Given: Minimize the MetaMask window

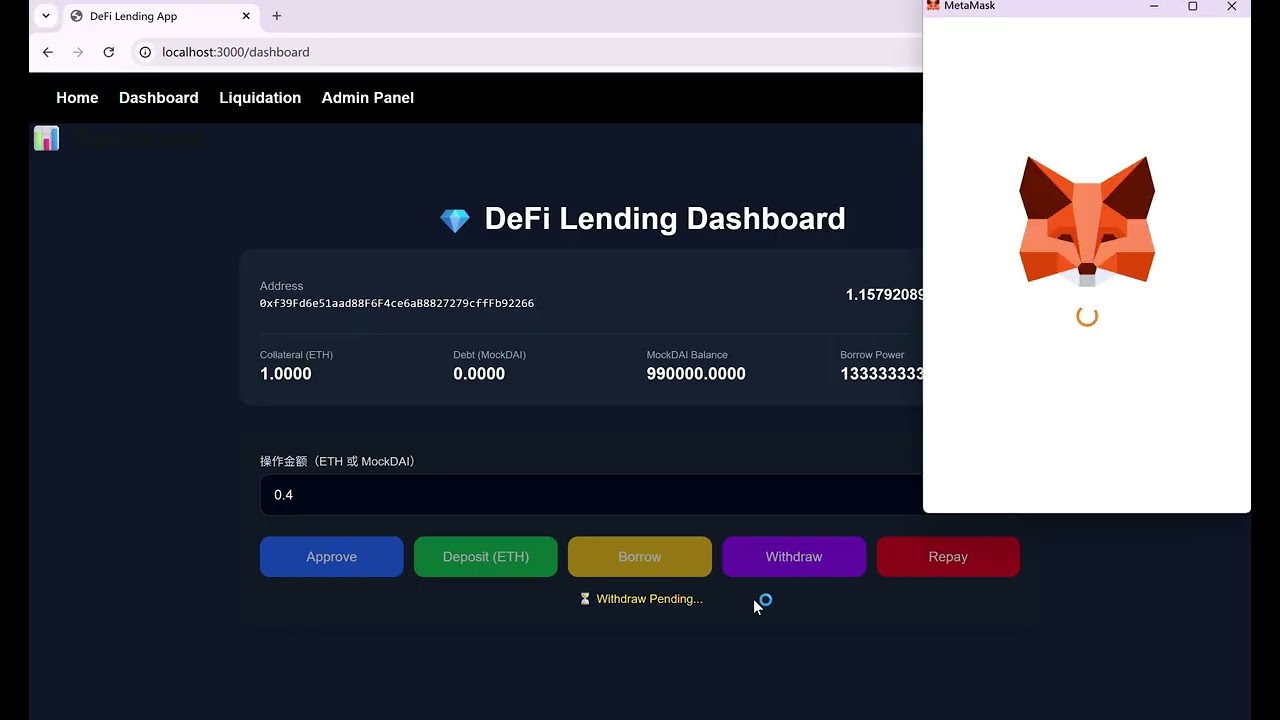Looking at the screenshot, I should (1154, 6).
